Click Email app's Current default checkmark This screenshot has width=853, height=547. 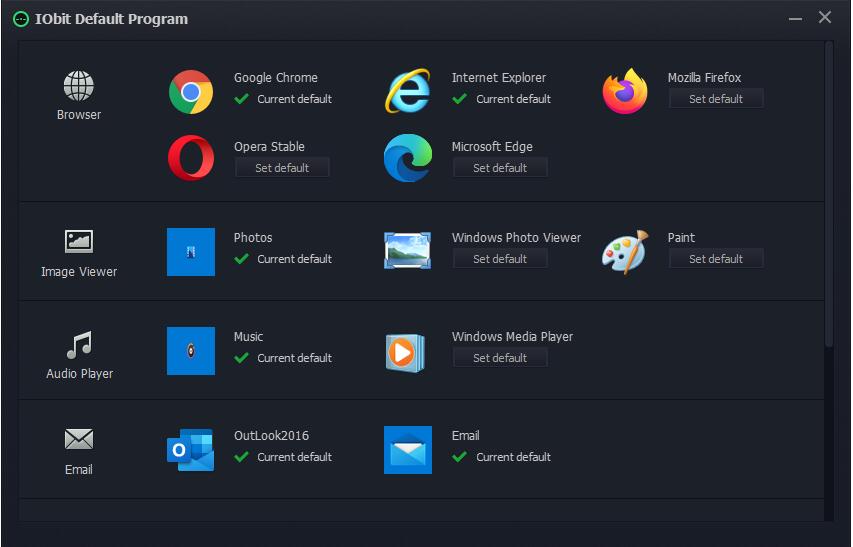point(460,457)
